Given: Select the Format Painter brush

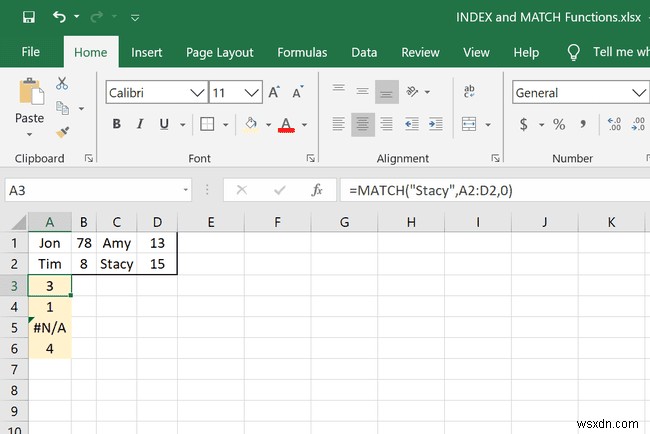Looking at the screenshot, I should [x=63, y=132].
